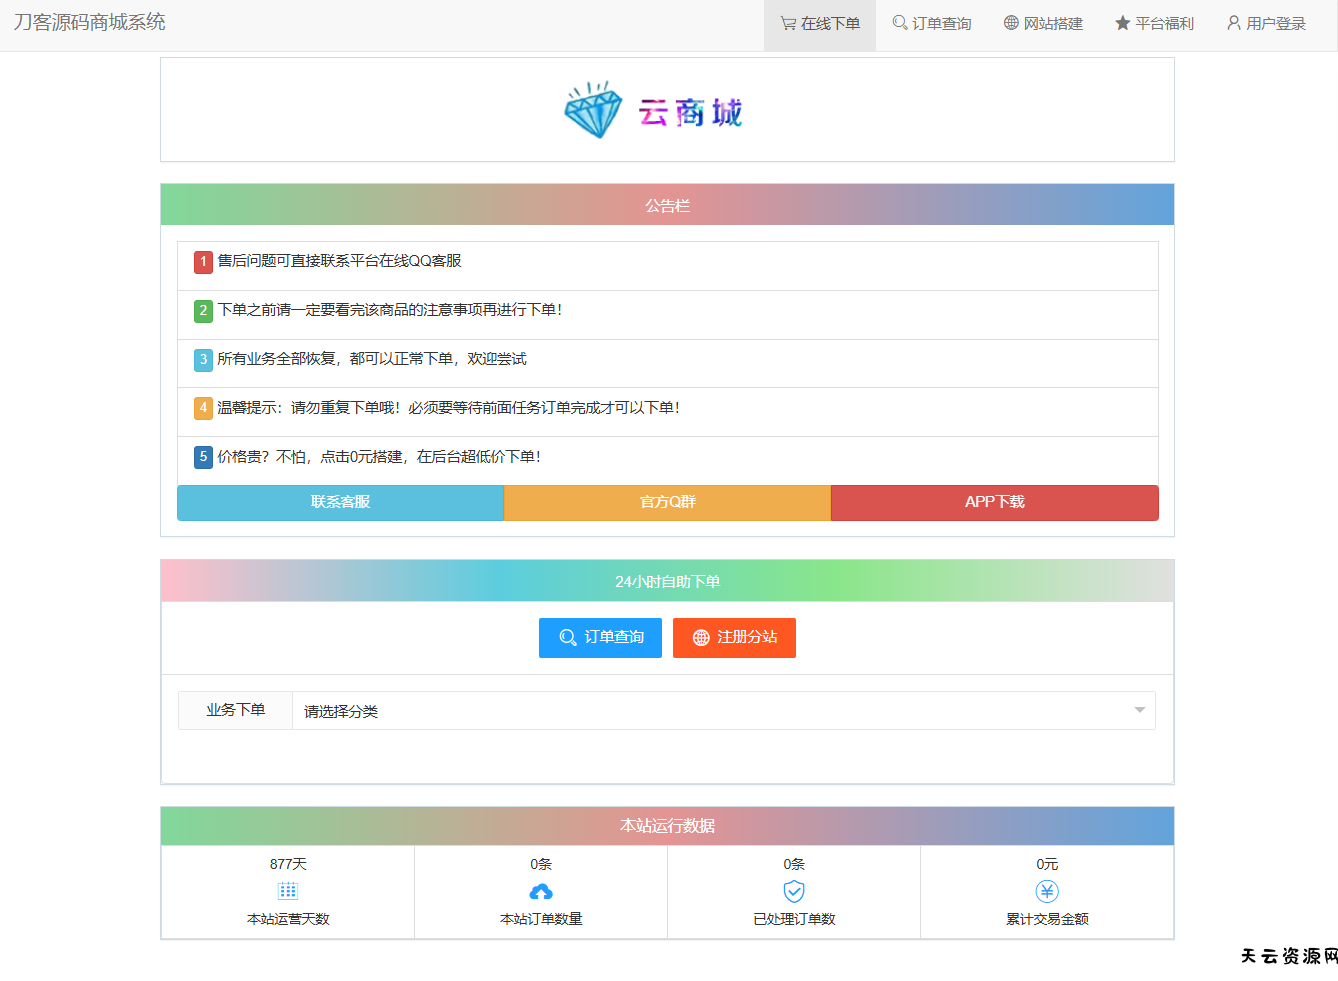1338x981 pixels.
Task: Click the blue 联系客服 button
Action: (340, 502)
